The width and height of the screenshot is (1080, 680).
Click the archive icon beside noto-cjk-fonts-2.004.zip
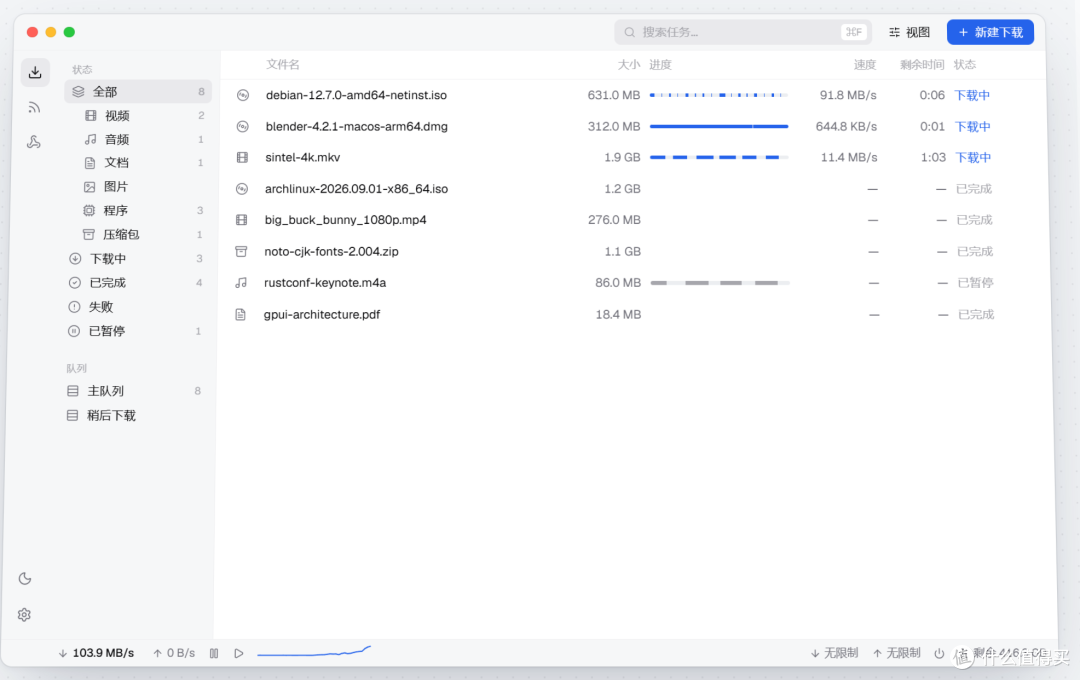241,251
